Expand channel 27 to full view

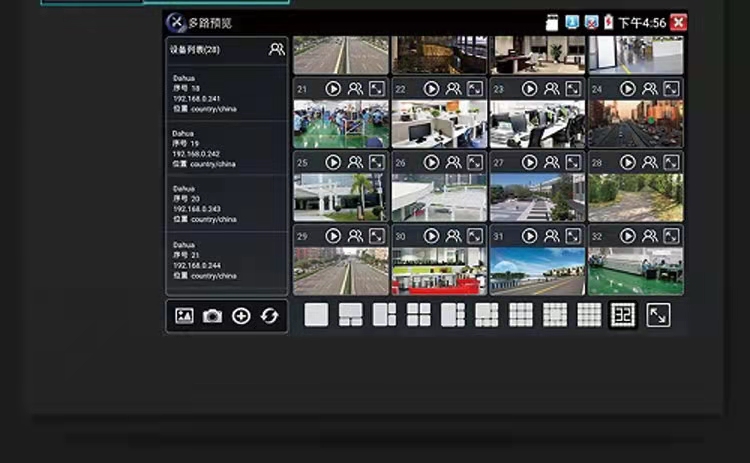573,163
